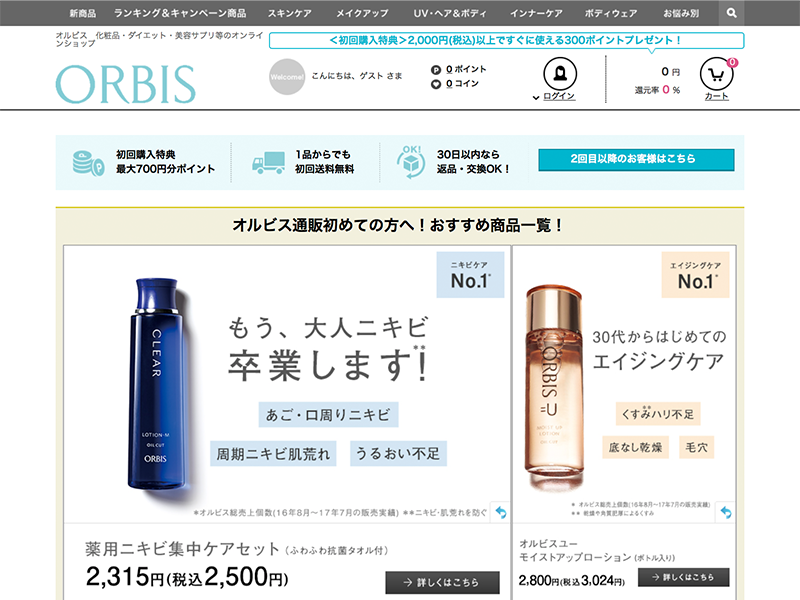Click the 周期ニキビ肌荒れ tag
This screenshot has height=600, width=800.
(273, 454)
